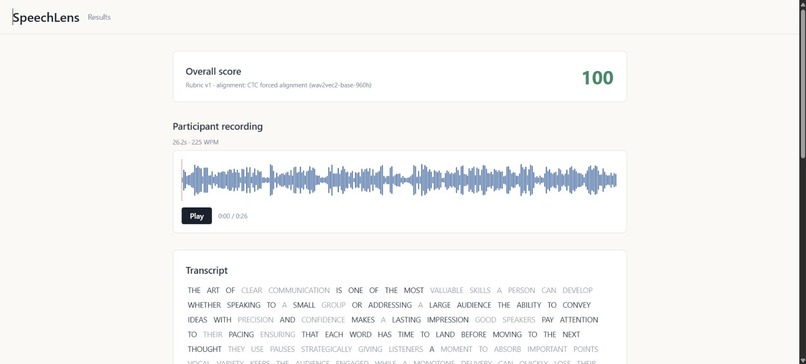
Task: Select the word ATTENTION in transcript
Action: [579, 320]
